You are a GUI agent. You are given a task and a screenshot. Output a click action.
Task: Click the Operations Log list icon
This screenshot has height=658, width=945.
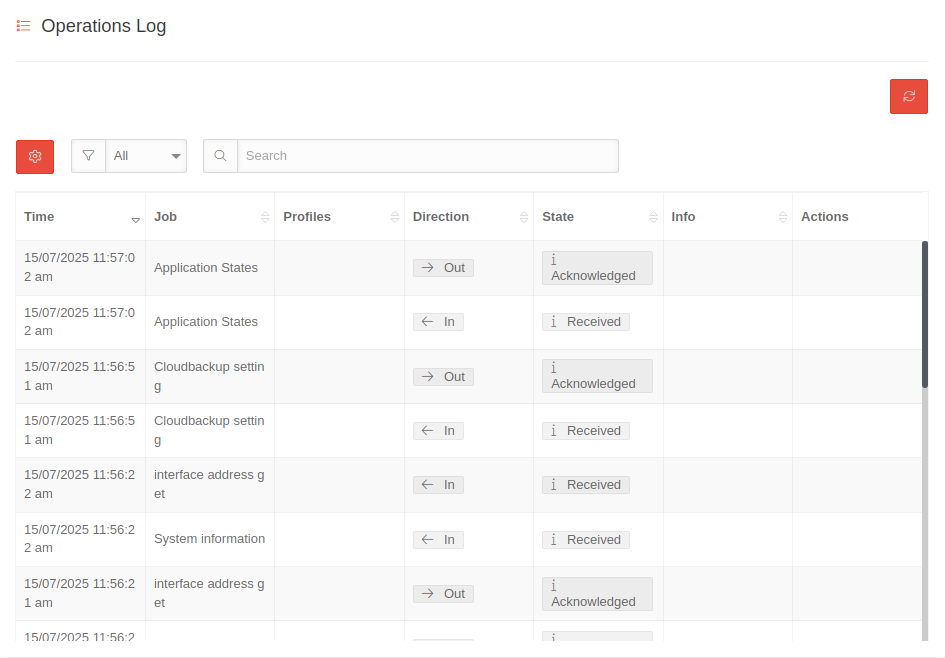click(x=23, y=26)
